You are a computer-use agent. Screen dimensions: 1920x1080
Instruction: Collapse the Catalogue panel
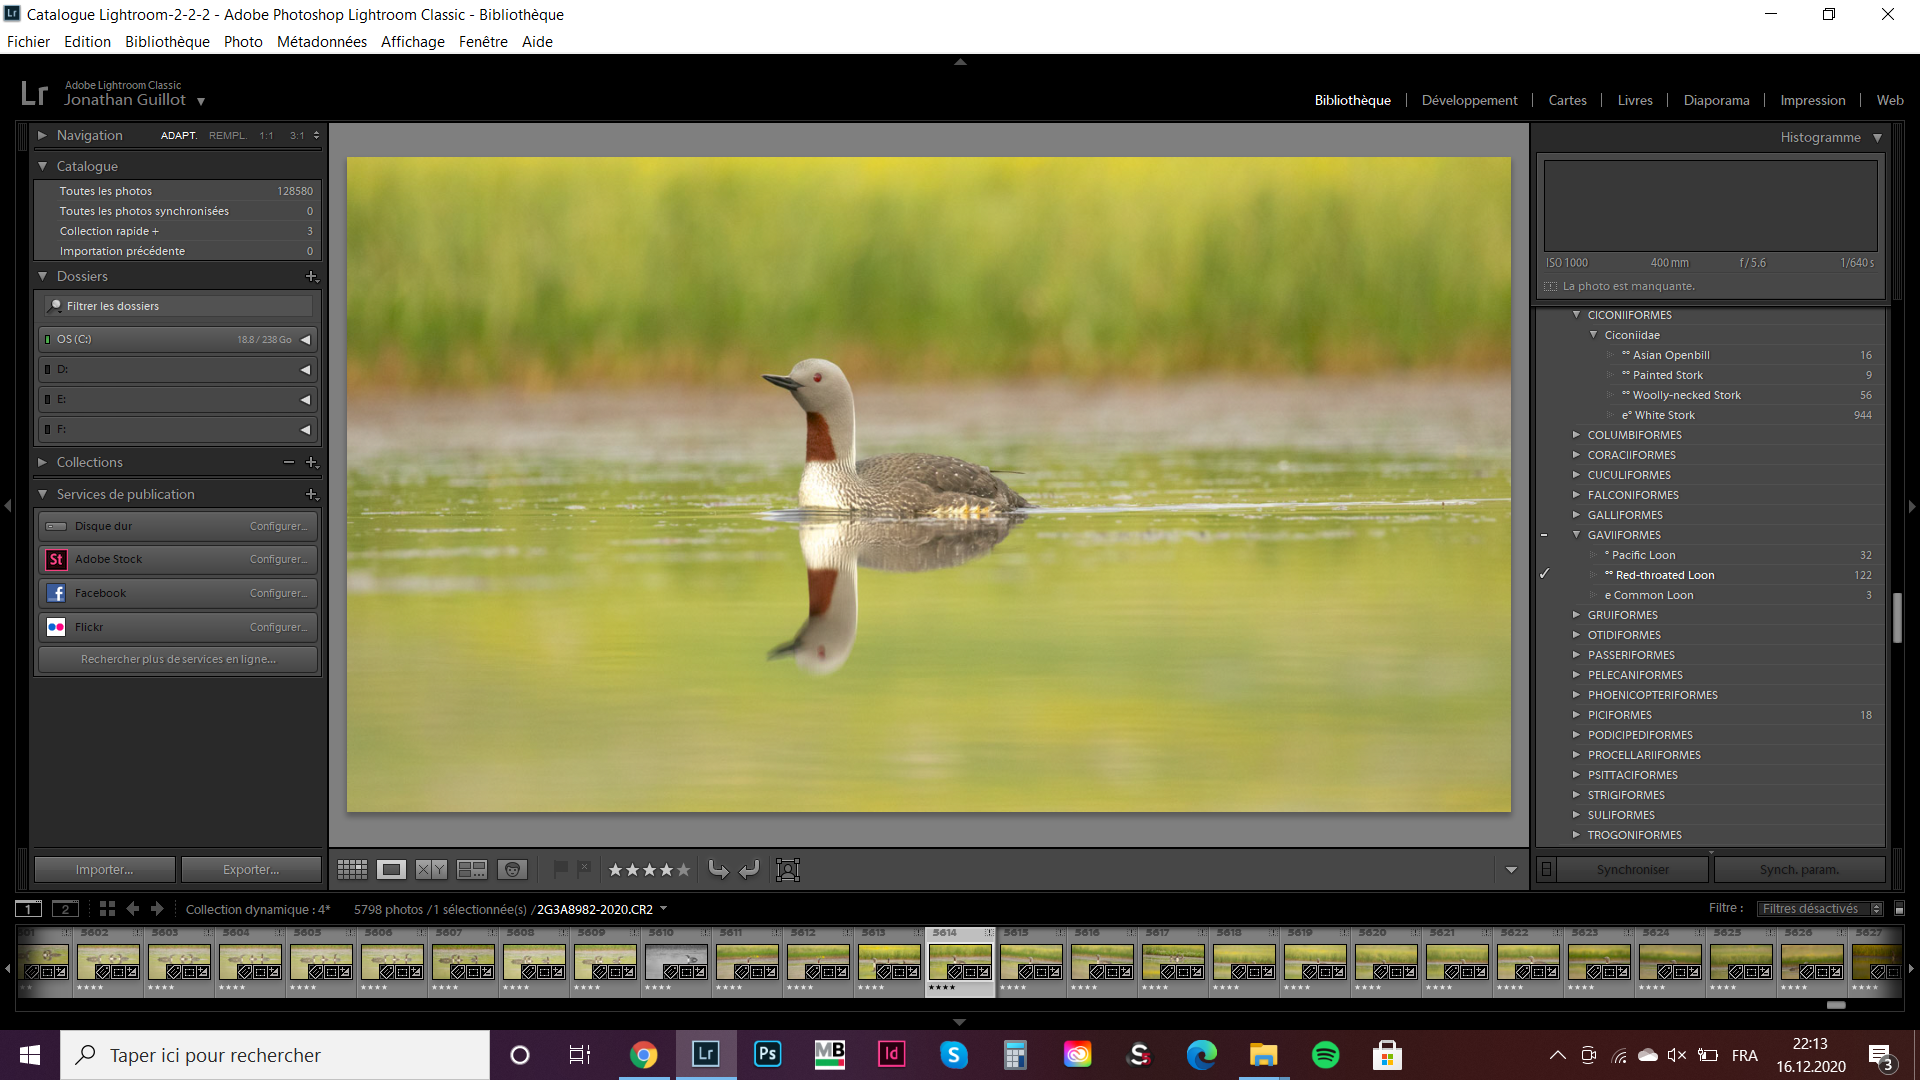pos(42,166)
